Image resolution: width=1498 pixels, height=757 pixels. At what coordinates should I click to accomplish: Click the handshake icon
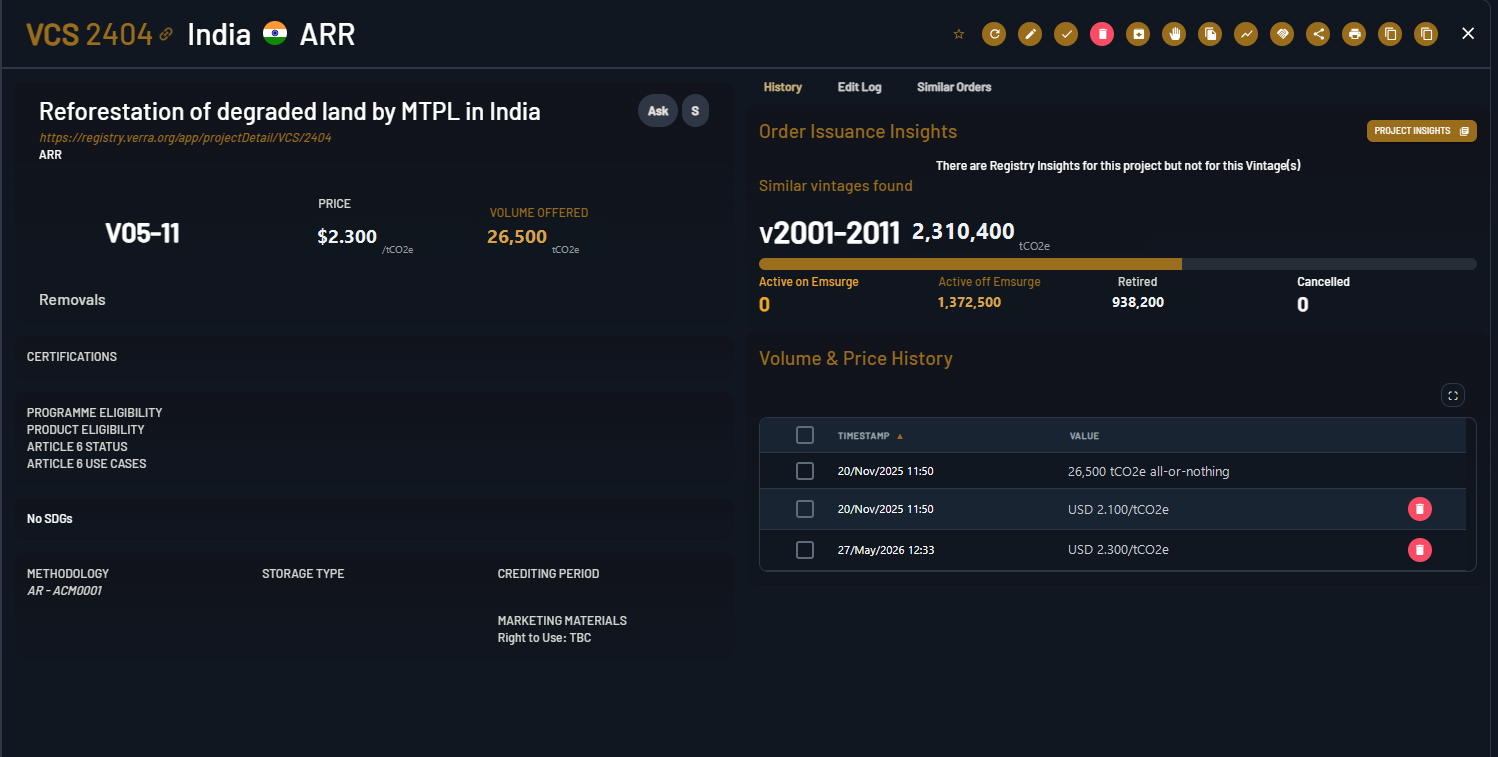click(x=1283, y=34)
